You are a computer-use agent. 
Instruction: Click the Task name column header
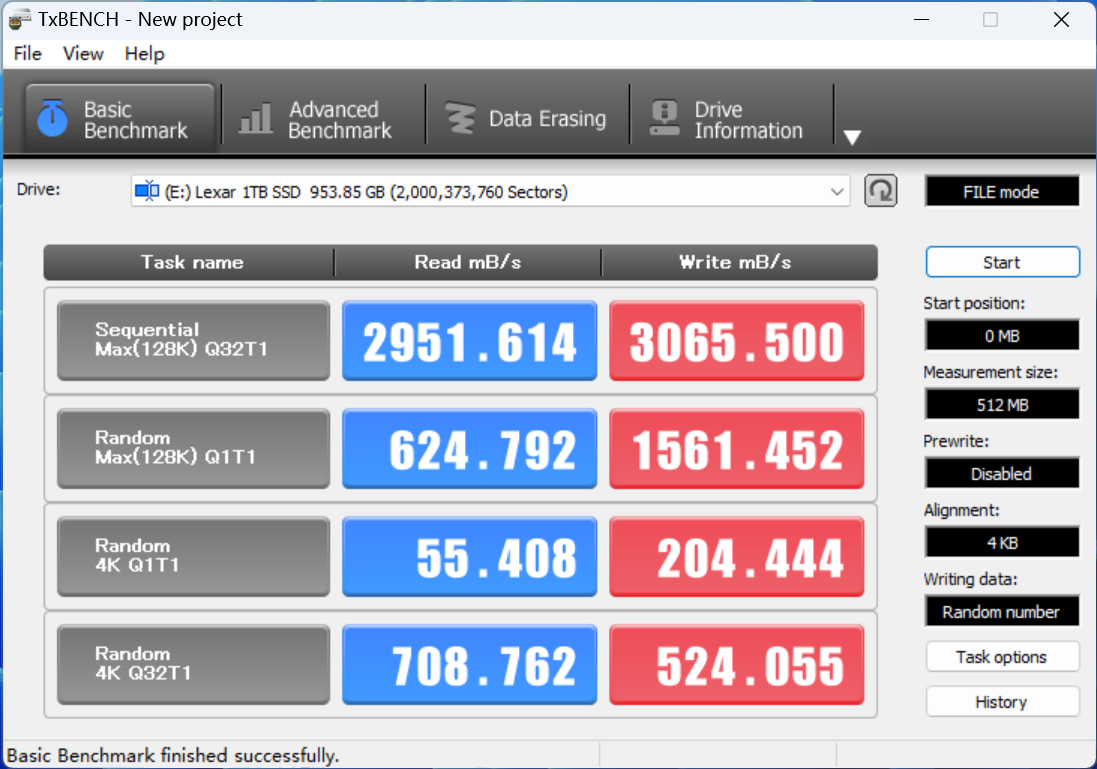coord(192,262)
